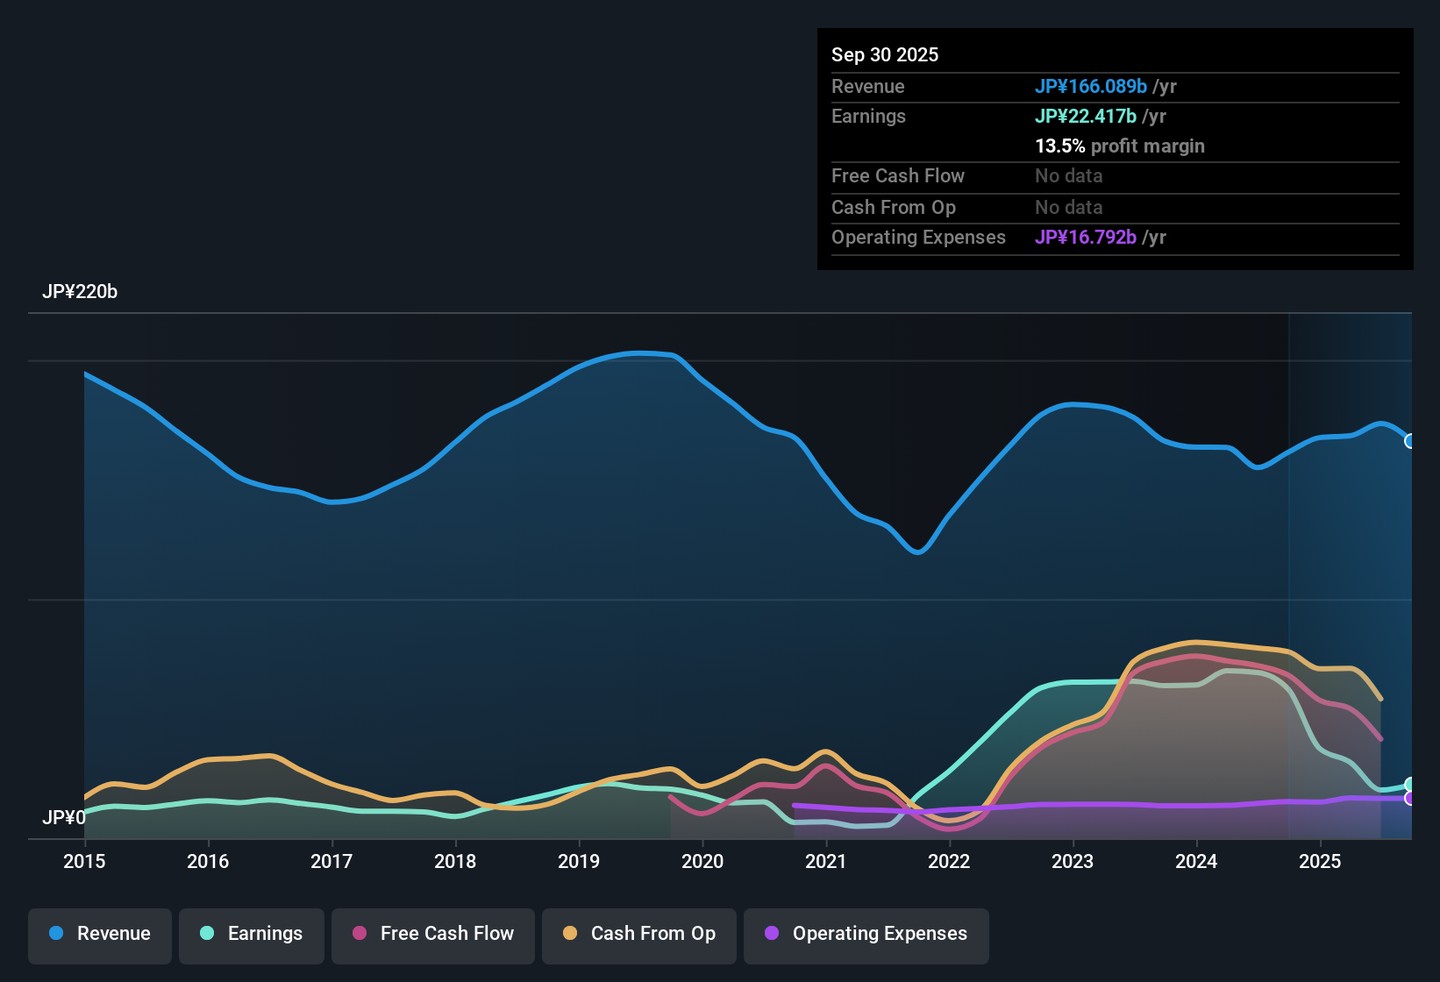
Task: Toggle Cash From Op legend button
Action: (639, 934)
